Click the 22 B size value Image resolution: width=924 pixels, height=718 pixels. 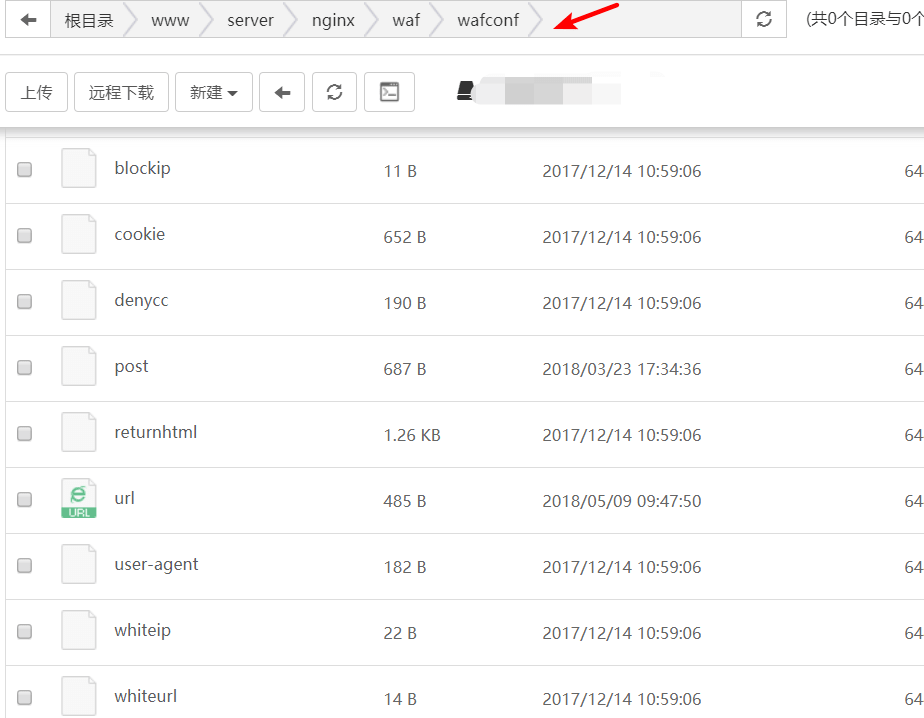pyautogui.click(x=400, y=633)
